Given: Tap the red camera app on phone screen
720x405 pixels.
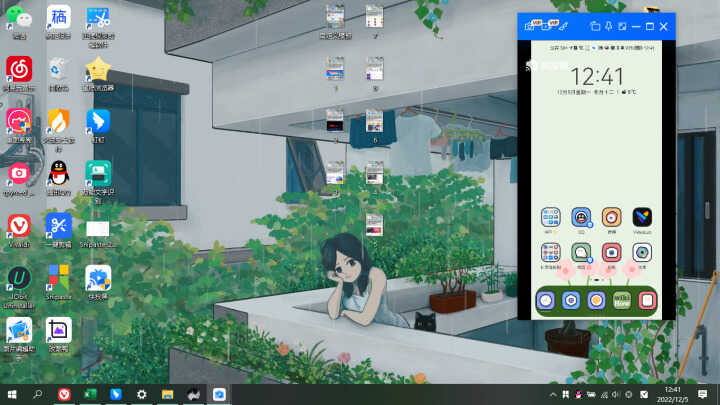Looking at the screenshot, I should [x=612, y=253].
